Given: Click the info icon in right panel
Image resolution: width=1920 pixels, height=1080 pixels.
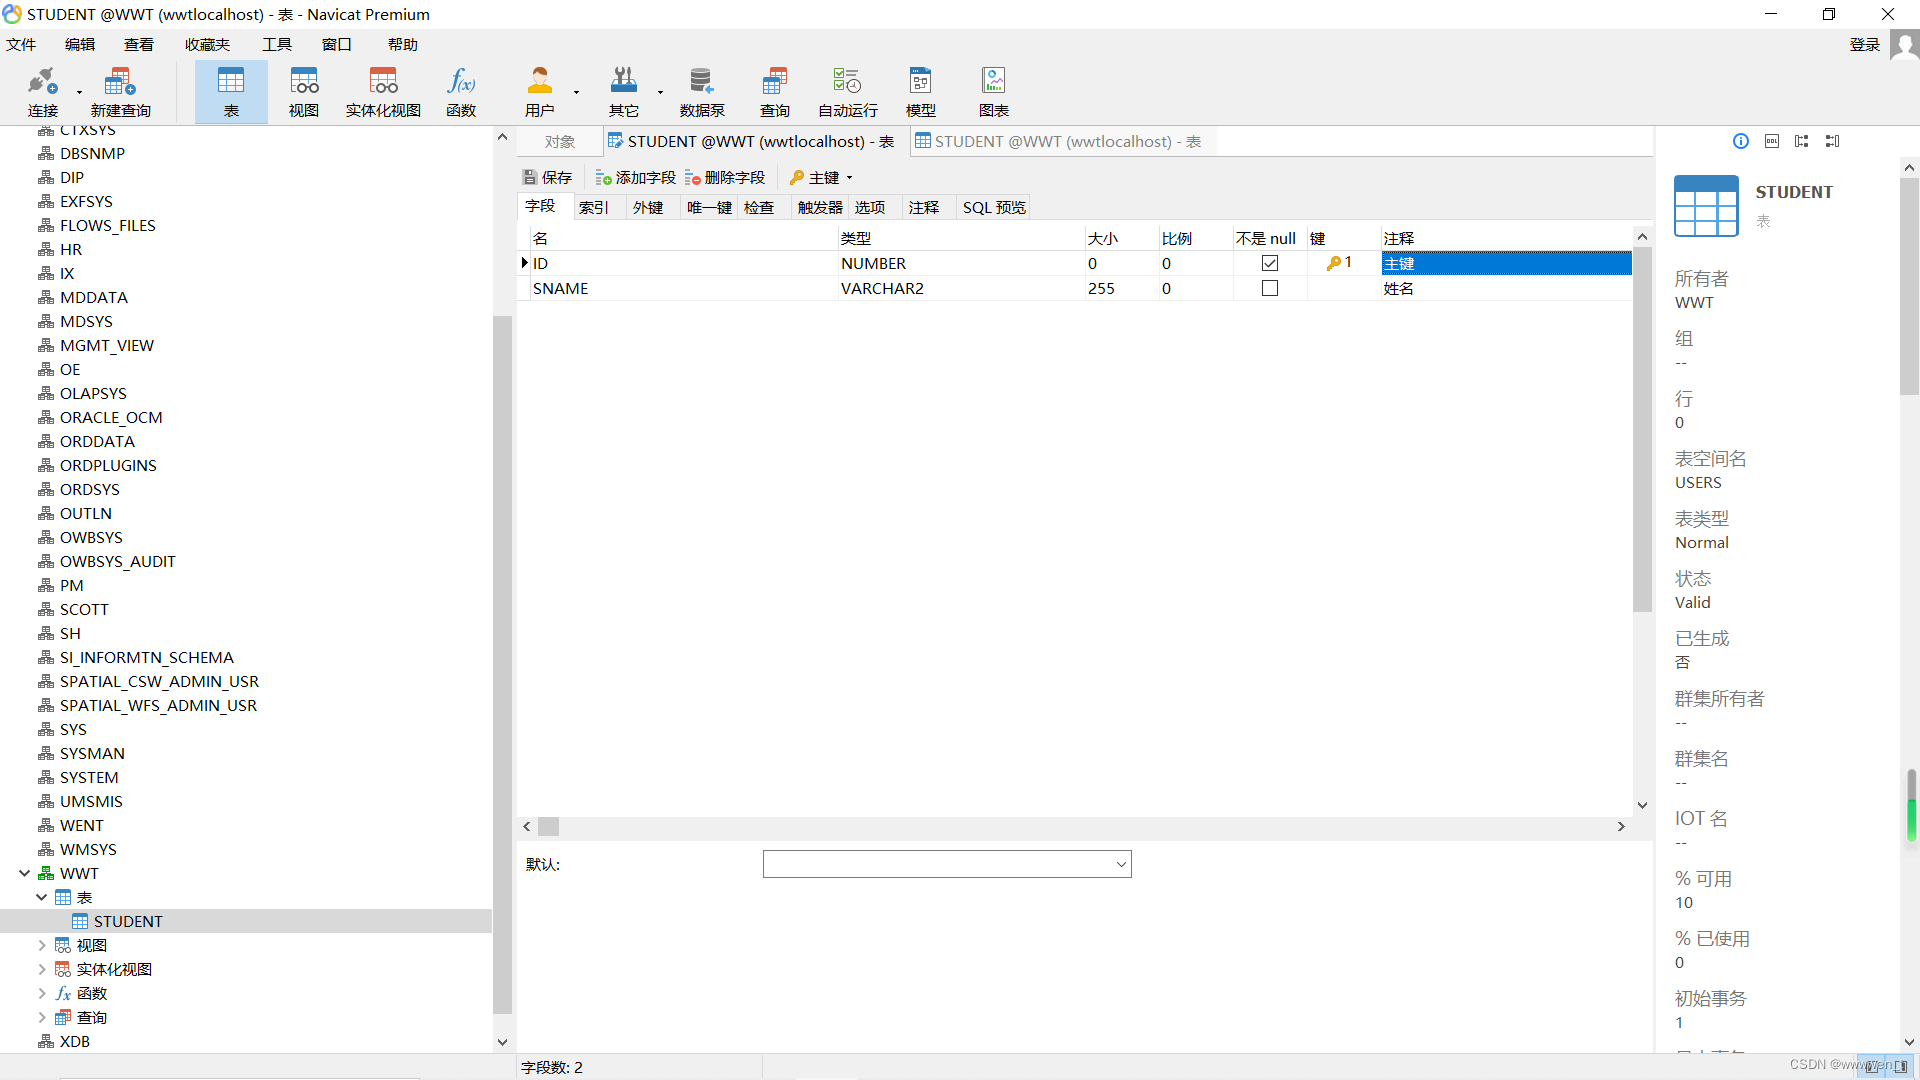Looking at the screenshot, I should 1741,141.
